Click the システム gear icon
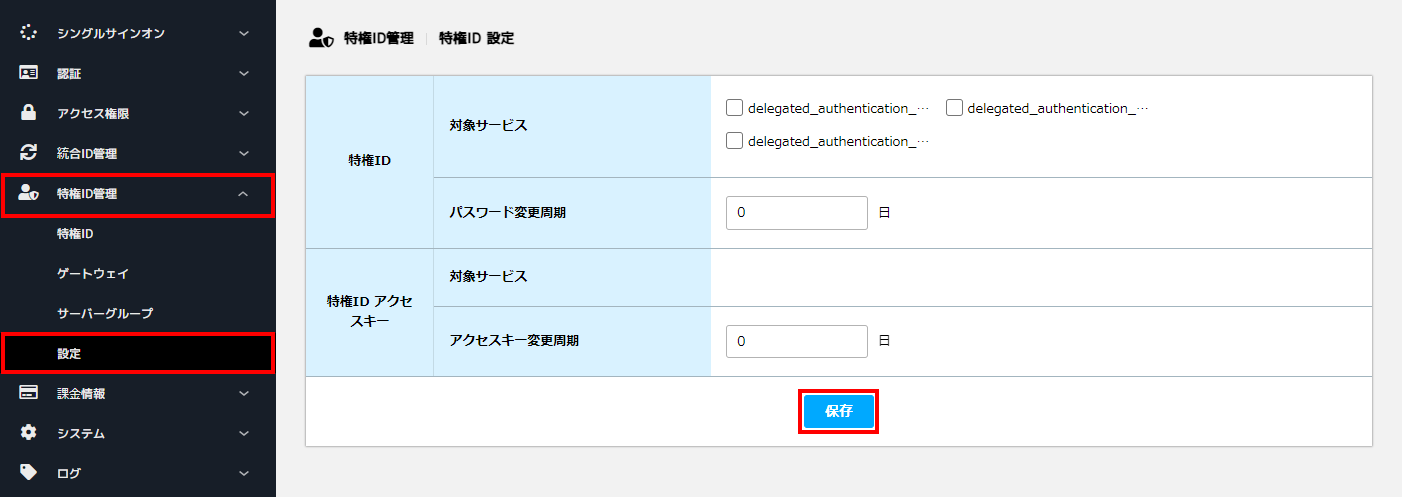This screenshot has width=1402, height=497. click(29, 433)
